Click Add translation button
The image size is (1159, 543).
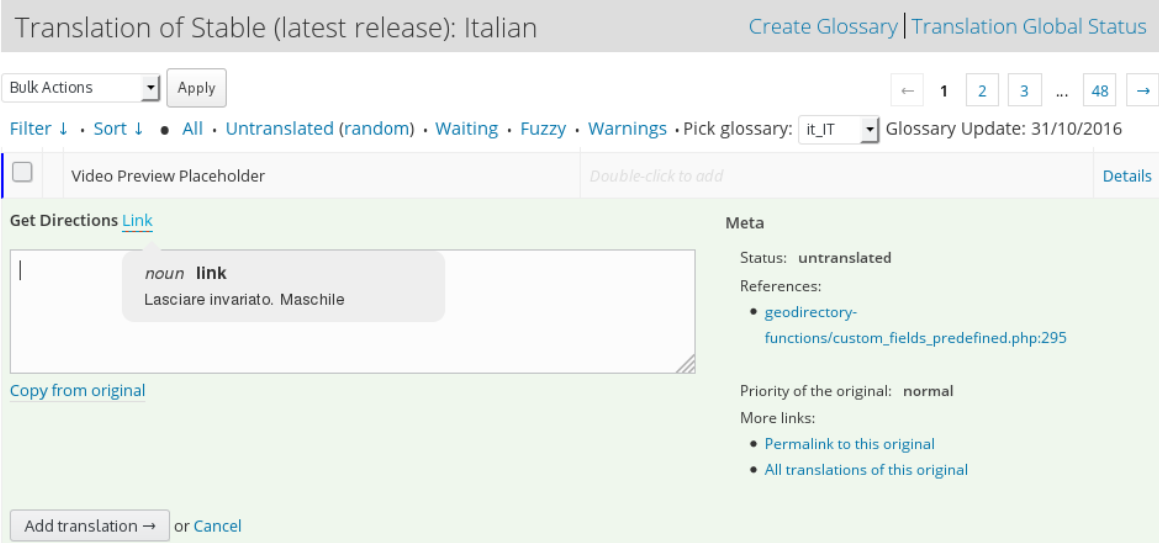[x=90, y=526]
